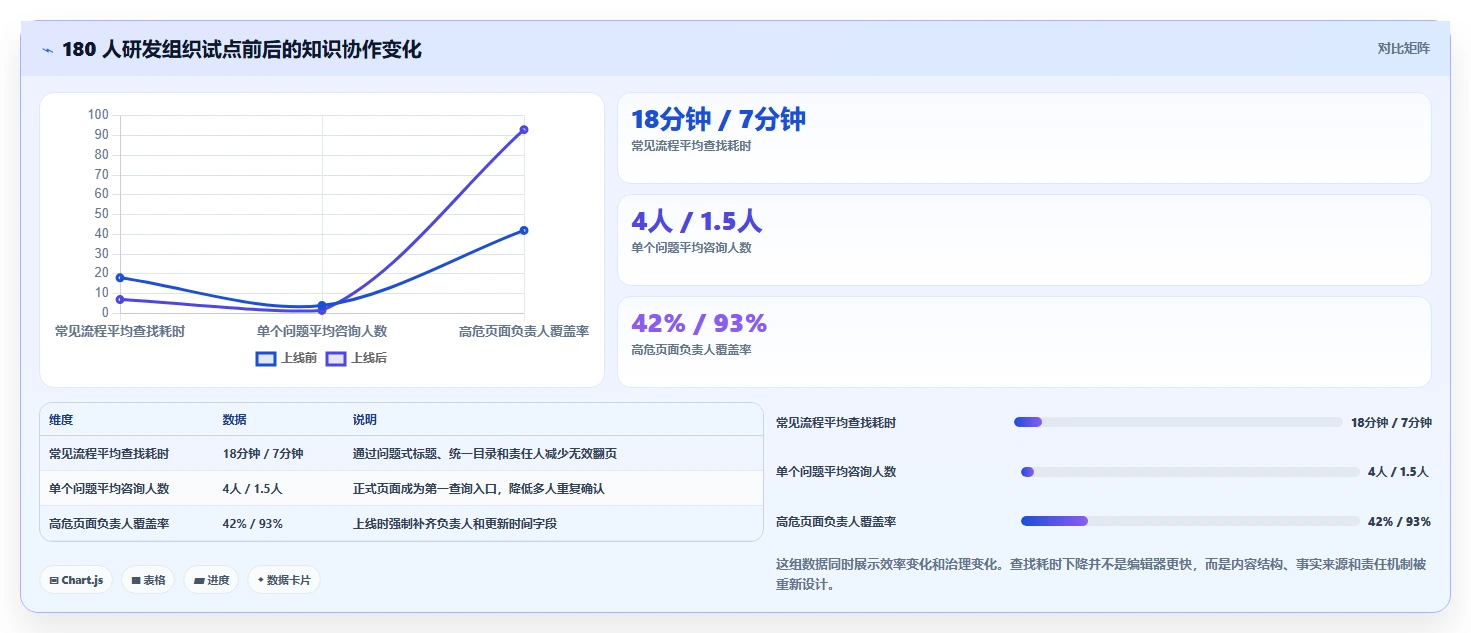
Task: Click the 42% / 93% stat card value
Action: click(x=699, y=324)
